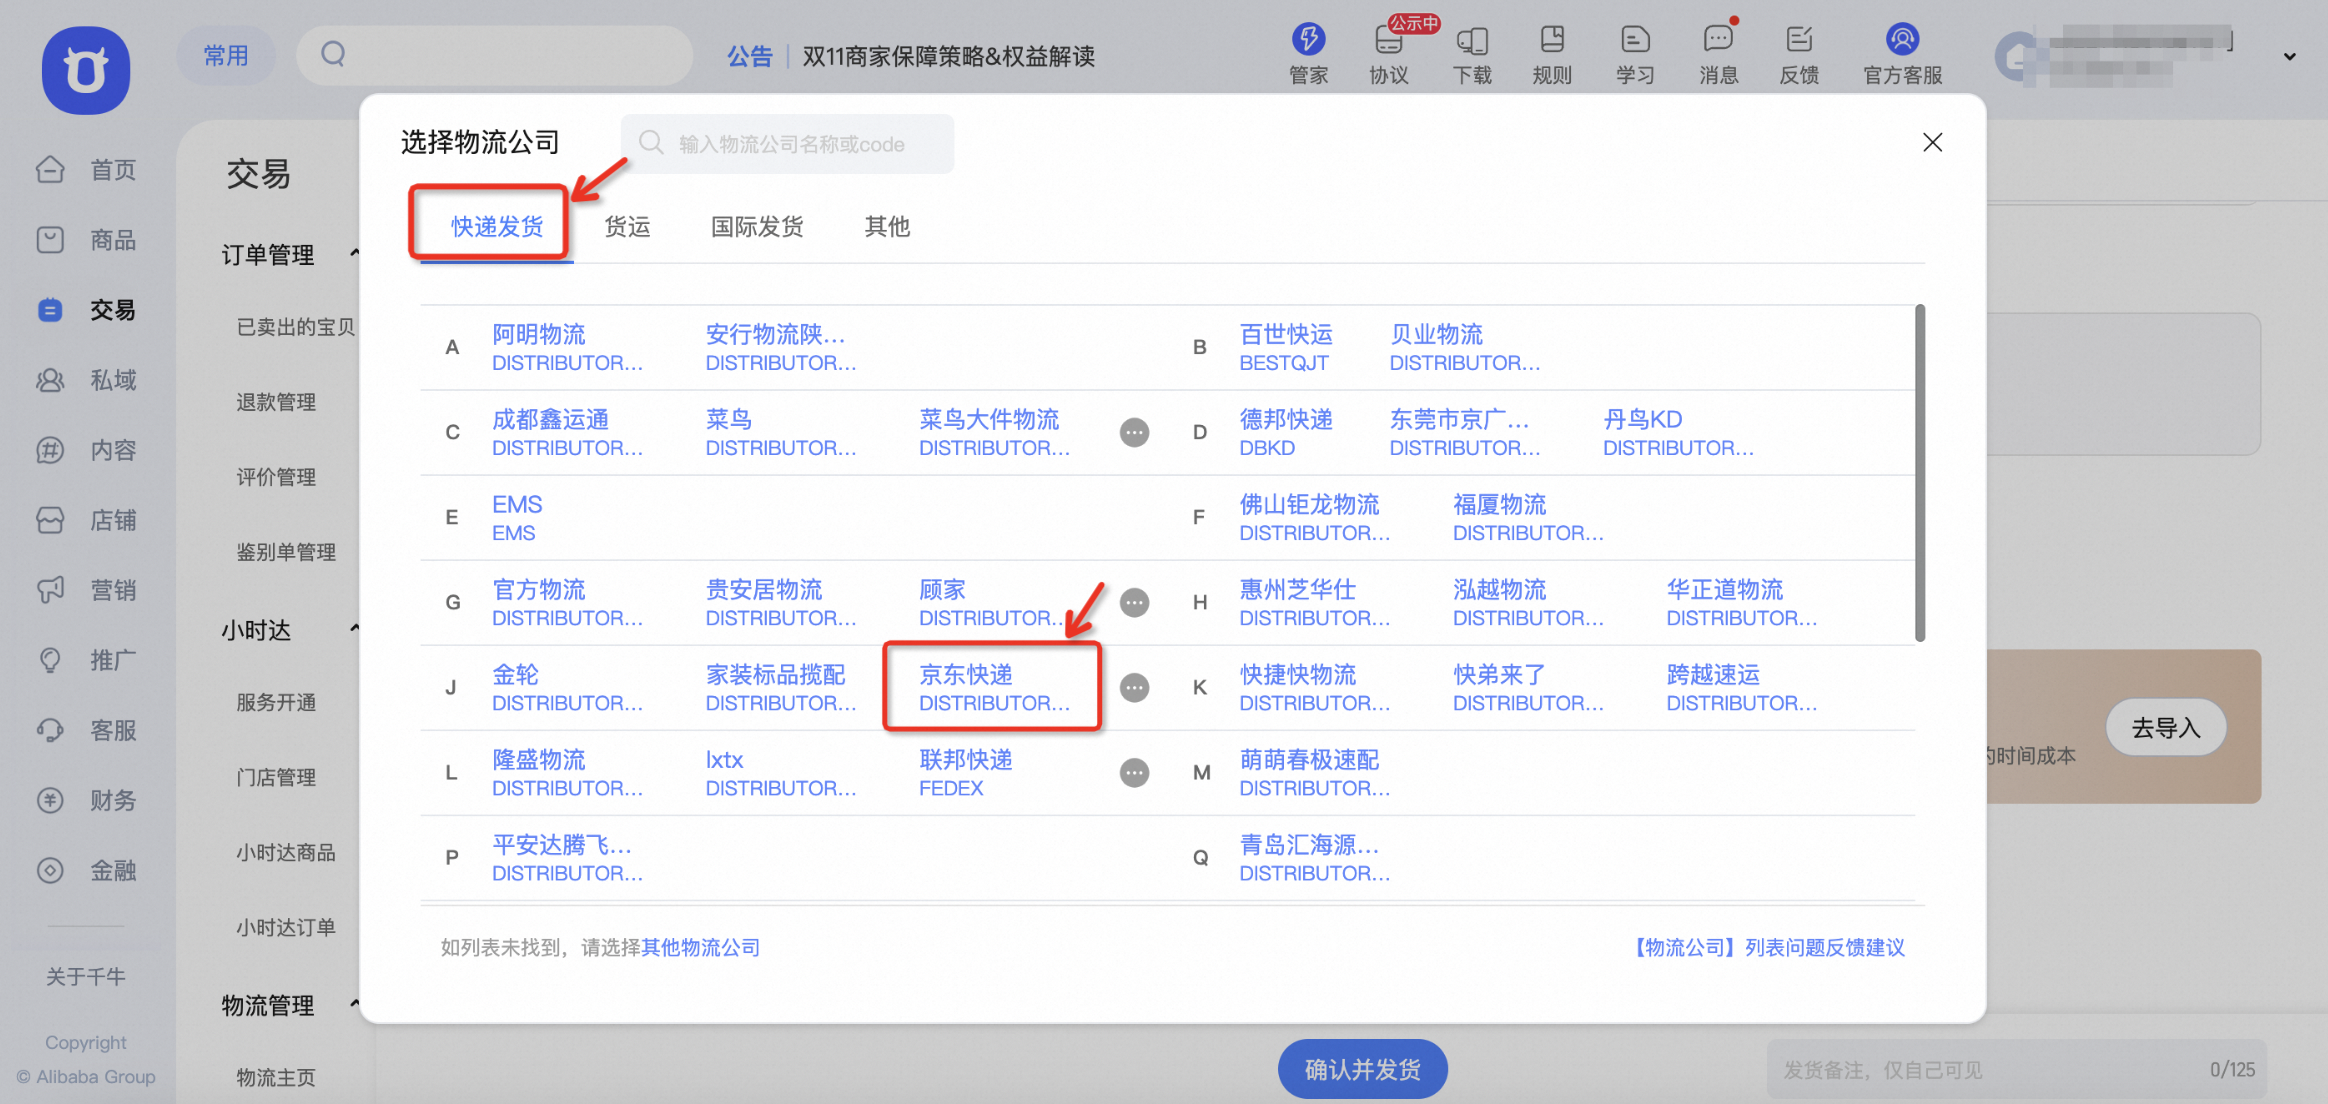Open the account dropdown arrow
Image resolution: width=2328 pixels, height=1104 pixels.
[2289, 57]
